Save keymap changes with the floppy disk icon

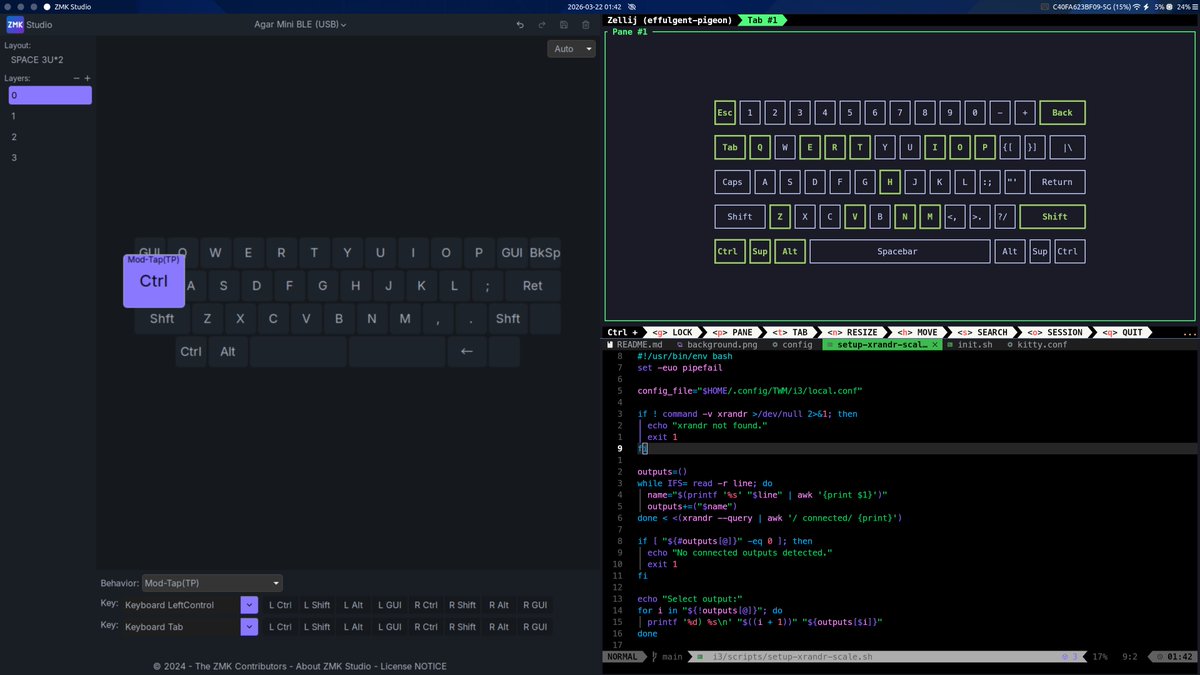click(x=564, y=24)
